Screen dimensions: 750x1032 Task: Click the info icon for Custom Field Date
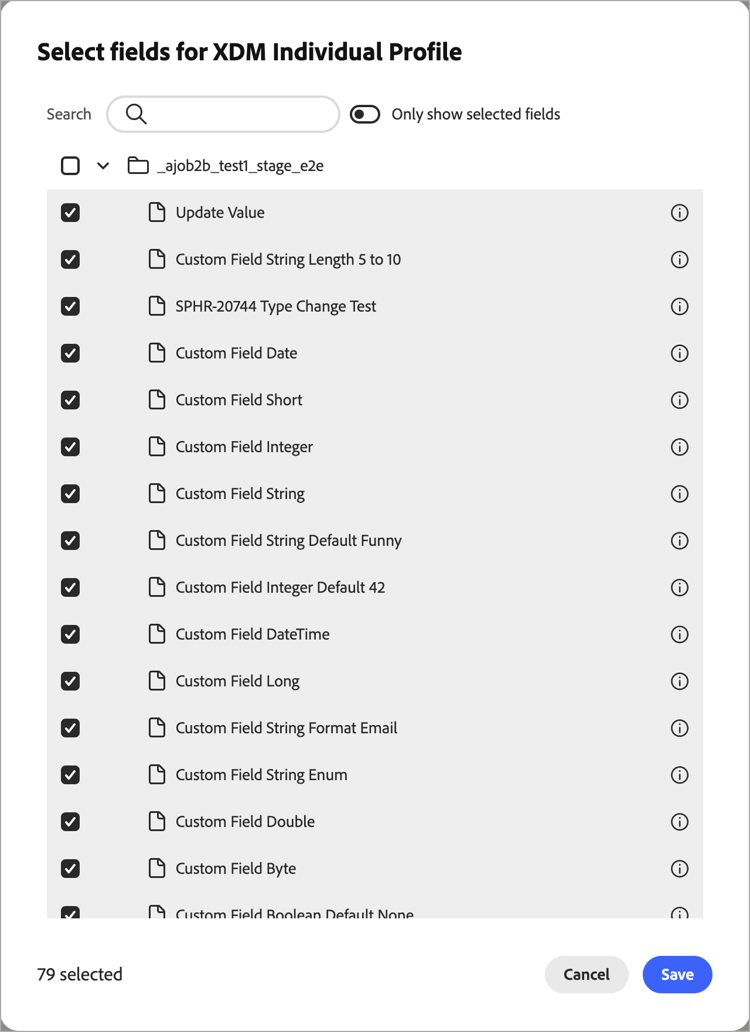point(680,353)
